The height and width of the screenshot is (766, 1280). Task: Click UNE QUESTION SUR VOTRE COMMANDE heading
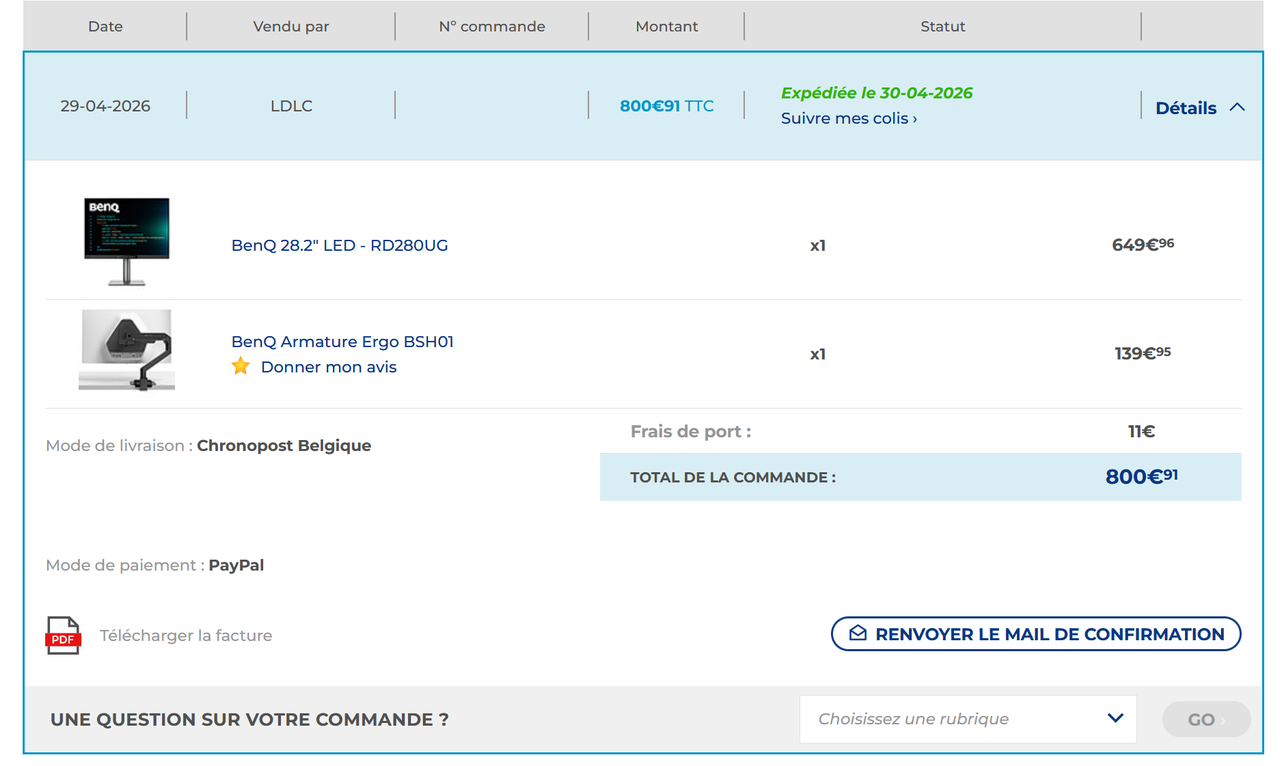click(250, 719)
